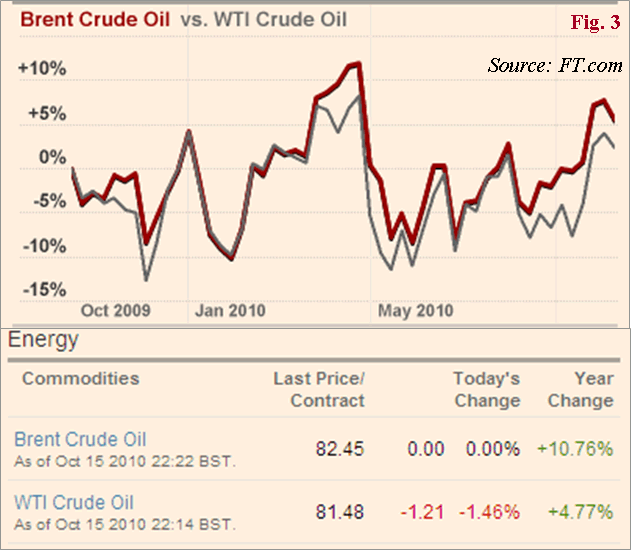Click the Last Price/Contract column header
Image resolution: width=631 pixels, height=550 pixels.
319,390
